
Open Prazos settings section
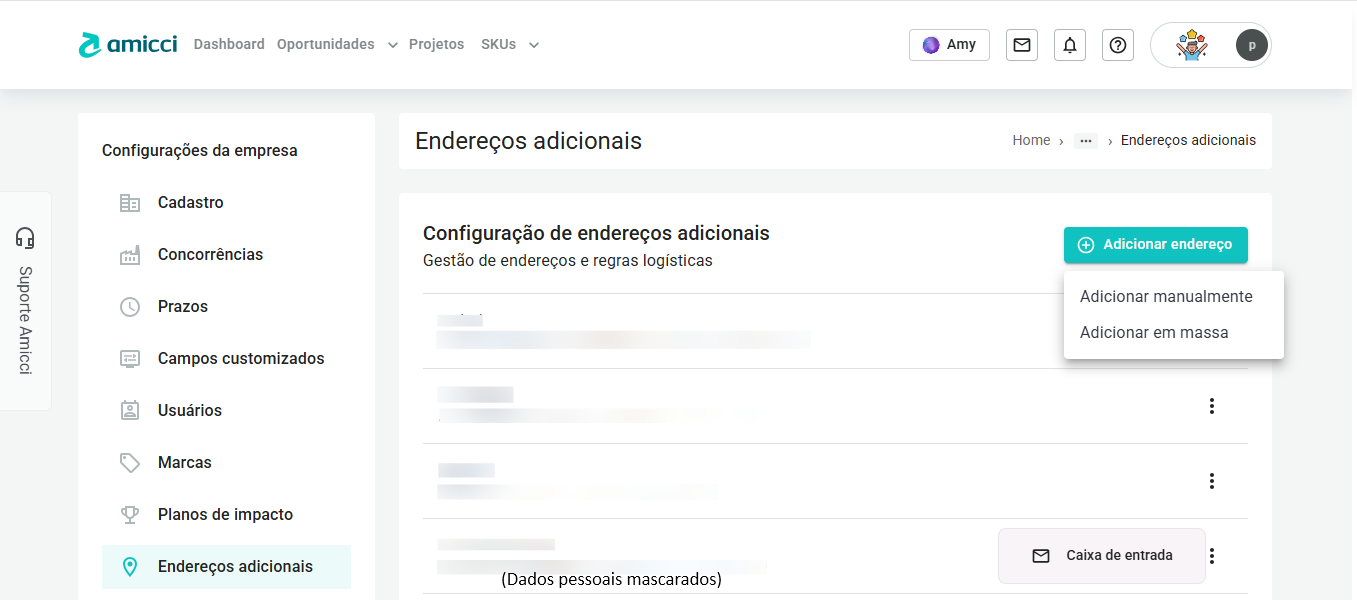point(183,307)
